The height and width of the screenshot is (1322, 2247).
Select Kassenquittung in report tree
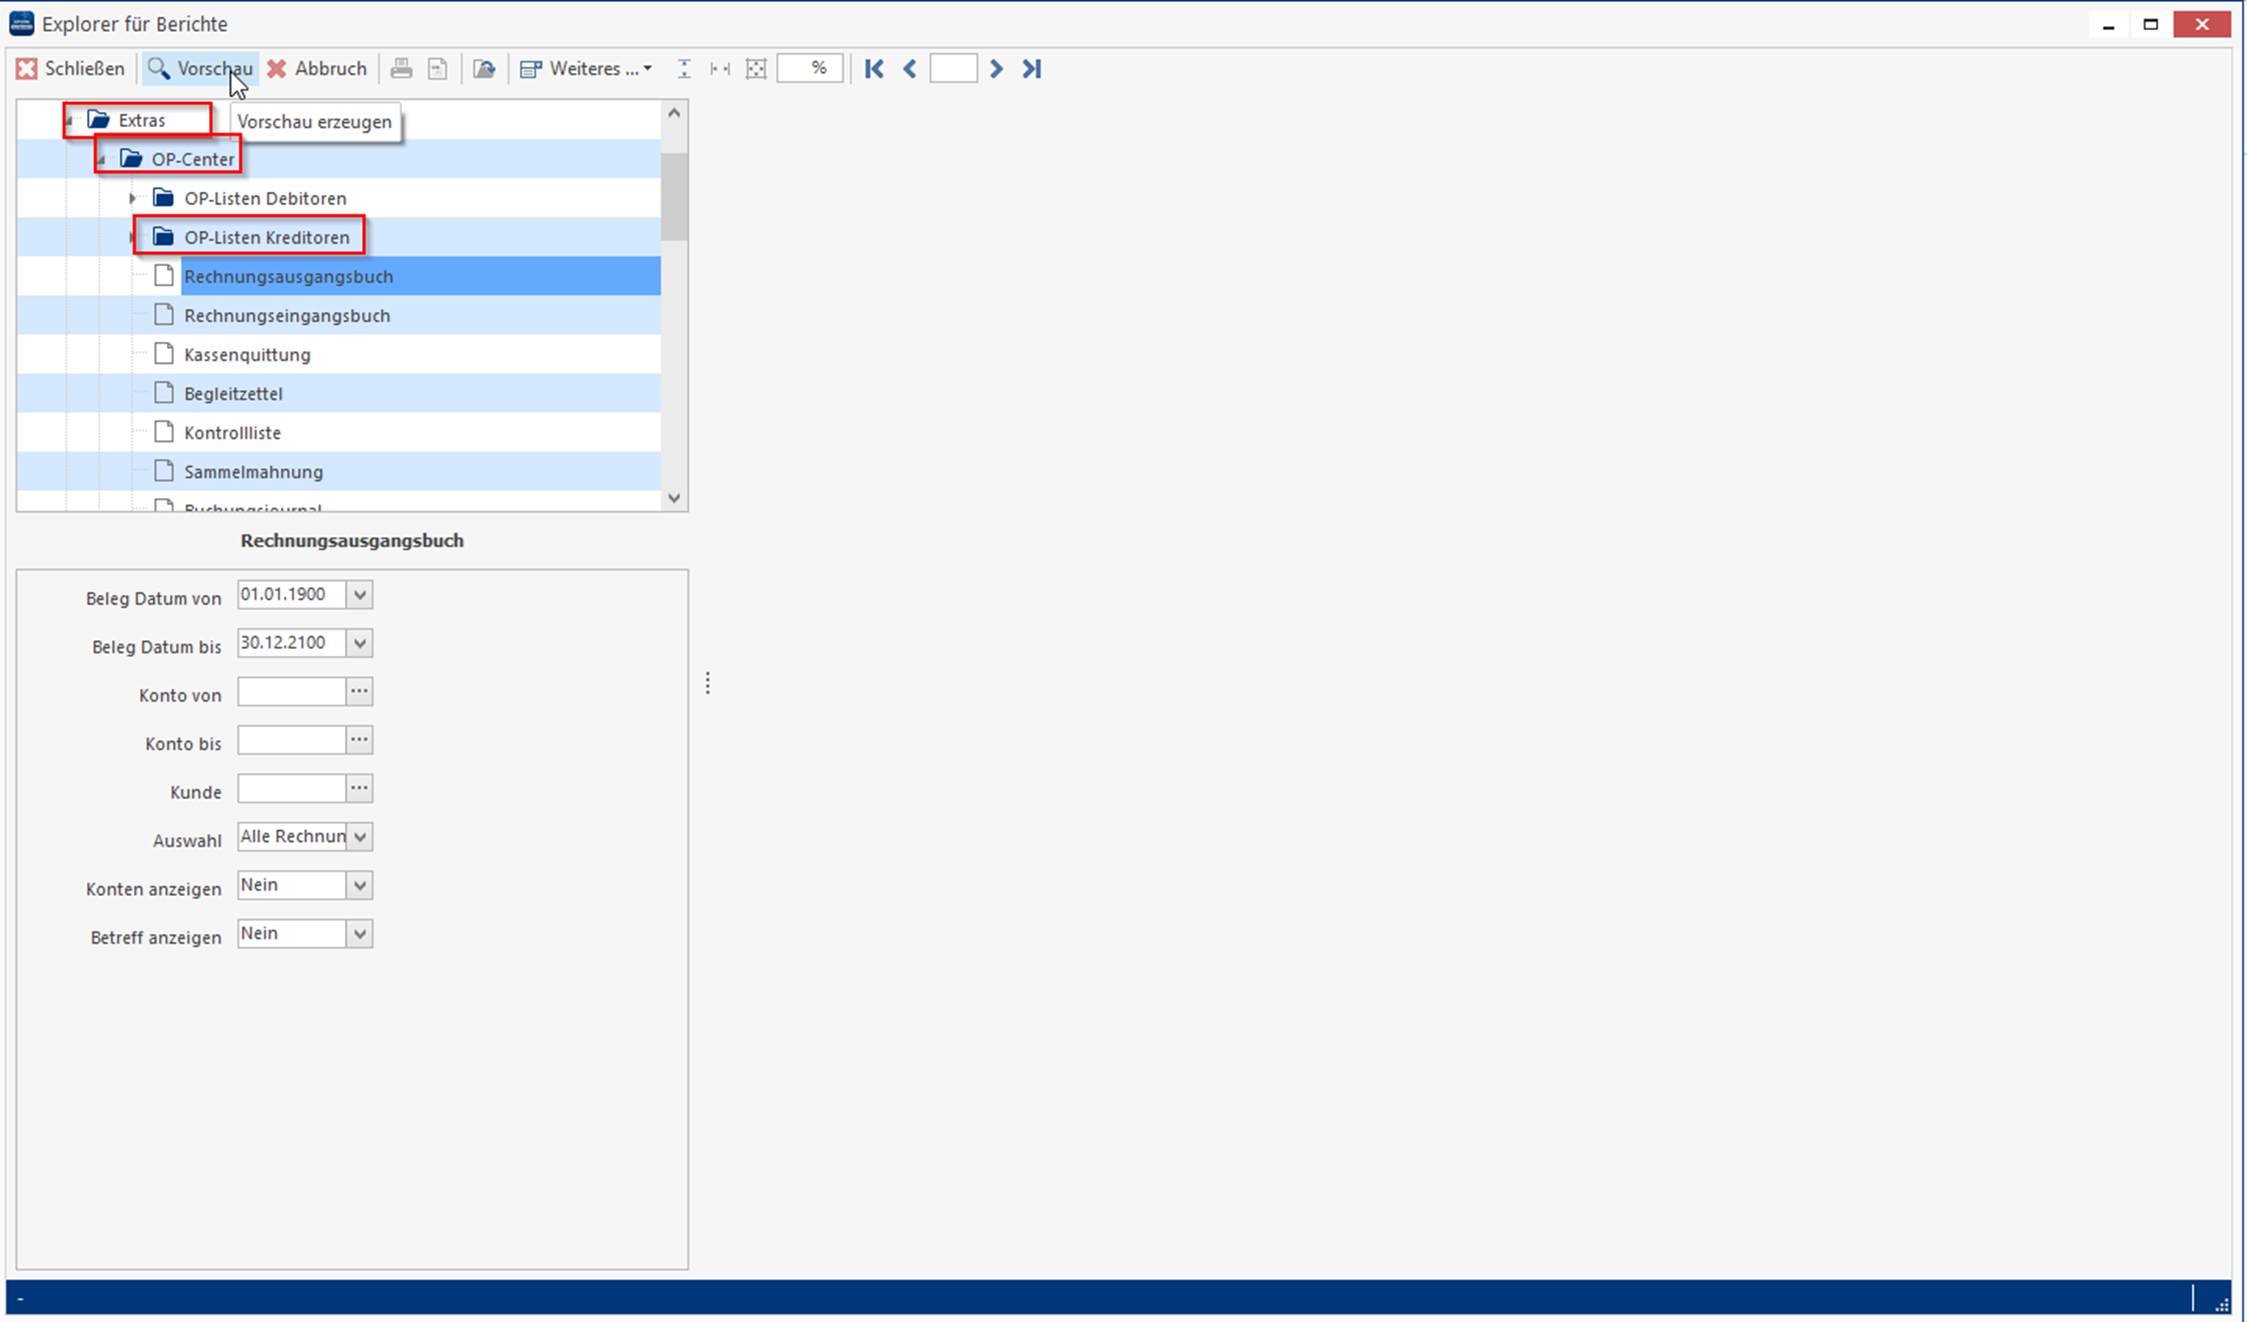tap(247, 355)
